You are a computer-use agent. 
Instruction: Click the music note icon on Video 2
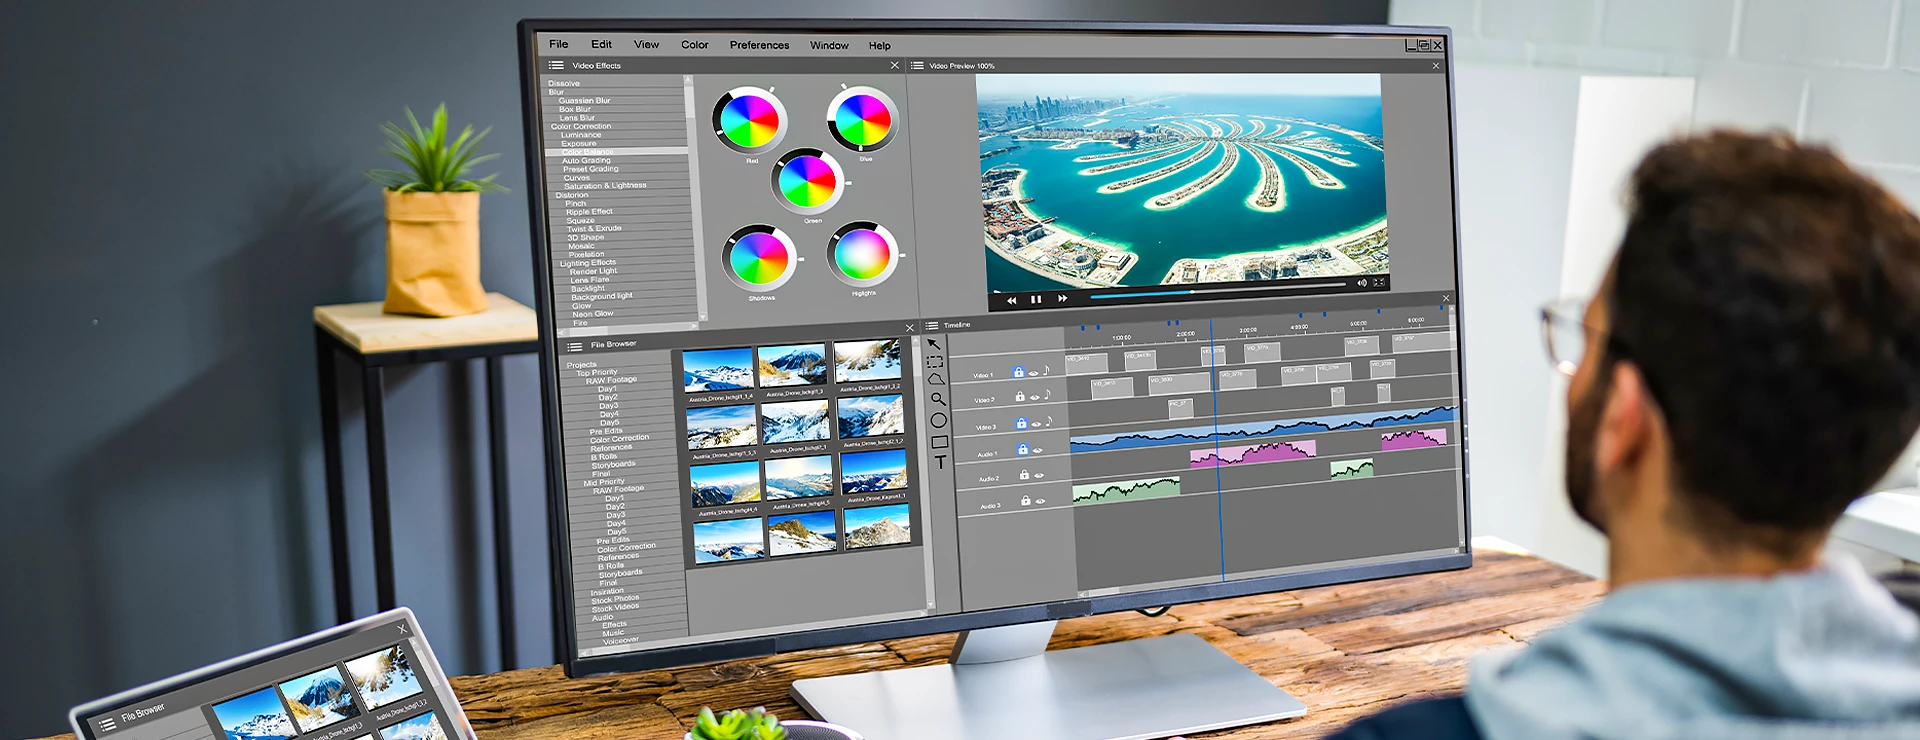1047,395
